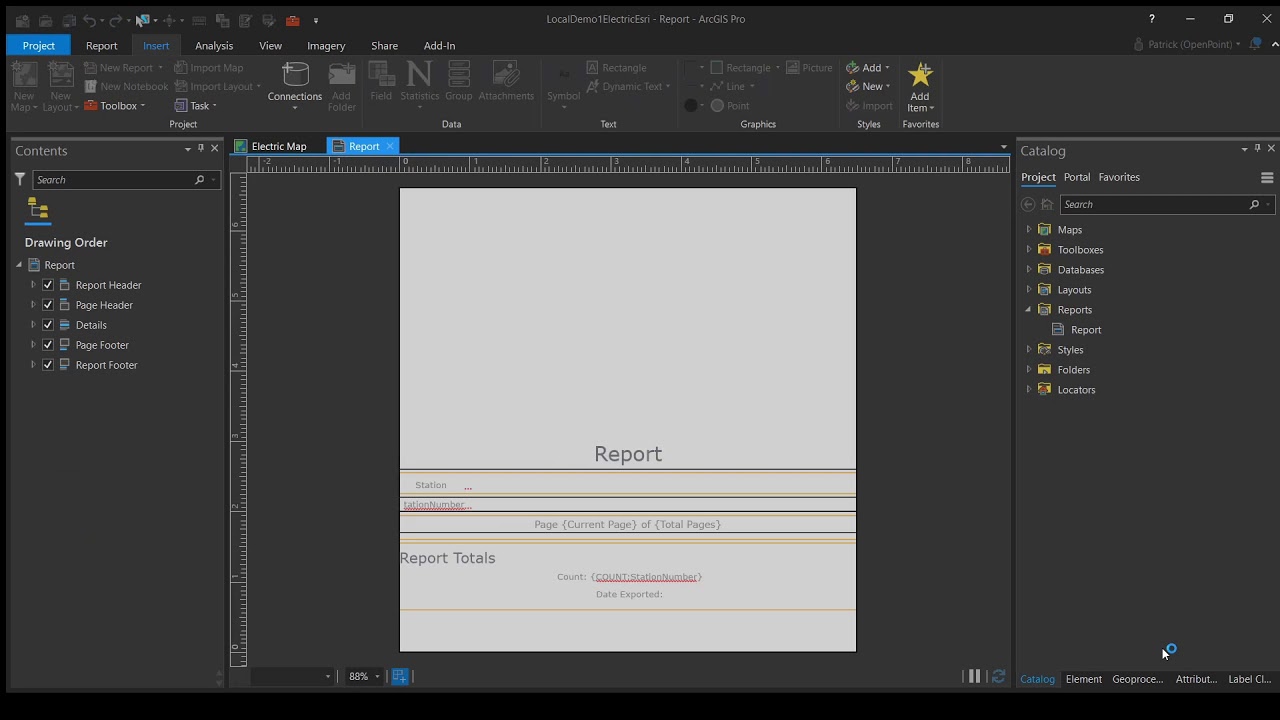Viewport: 1280px width, 720px height.
Task: Expand the Toolboxes node in Catalog
Action: click(1028, 249)
